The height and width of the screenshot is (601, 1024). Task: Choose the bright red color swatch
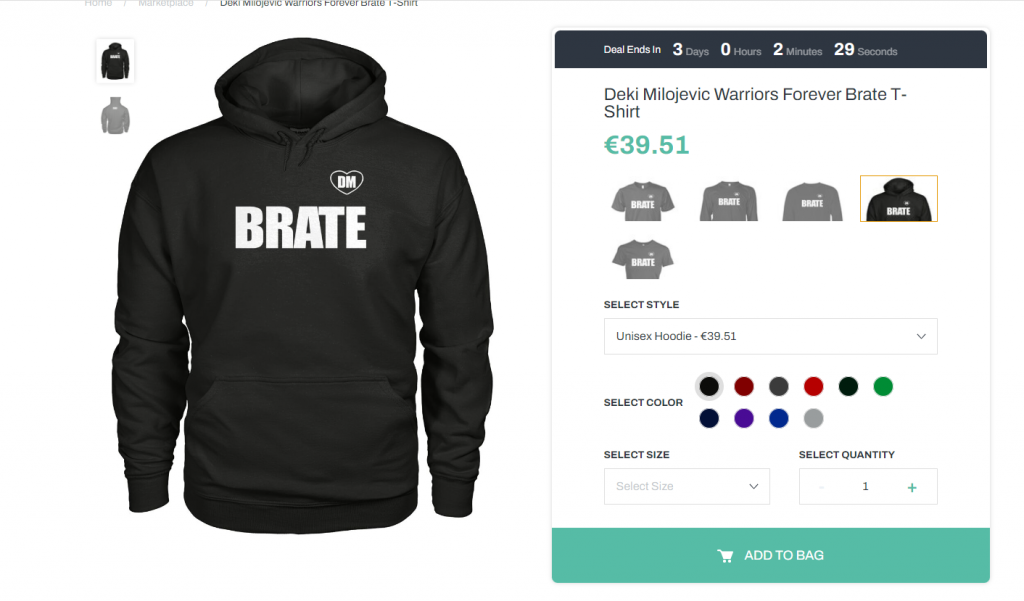click(x=814, y=386)
